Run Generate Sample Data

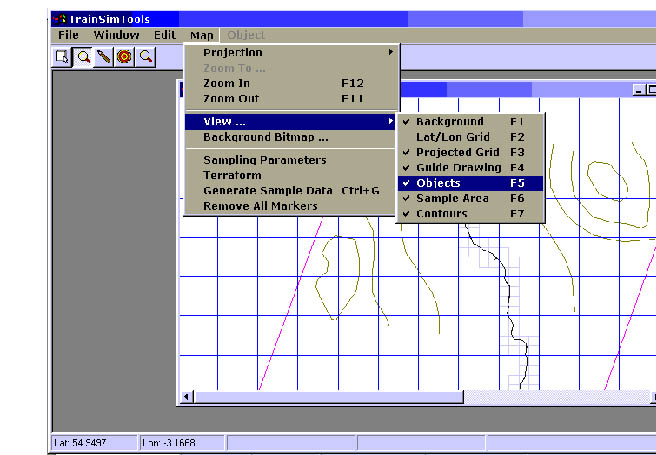pyautogui.click(x=292, y=191)
